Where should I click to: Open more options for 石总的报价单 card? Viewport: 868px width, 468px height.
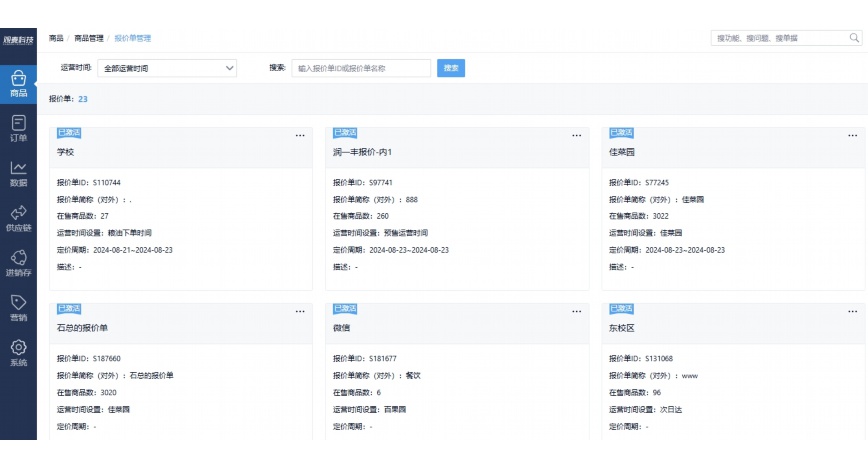(x=300, y=311)
